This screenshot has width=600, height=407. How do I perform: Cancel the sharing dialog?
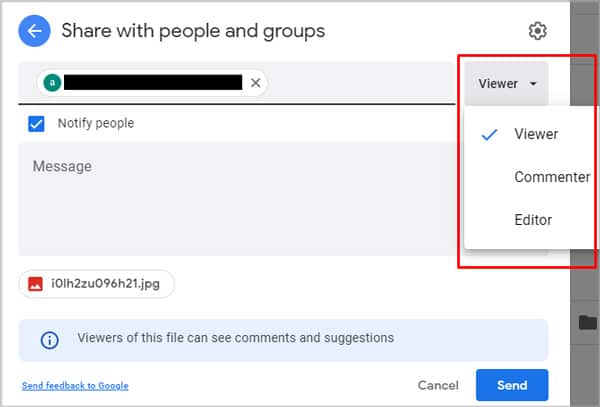click(x=438, y=385)
